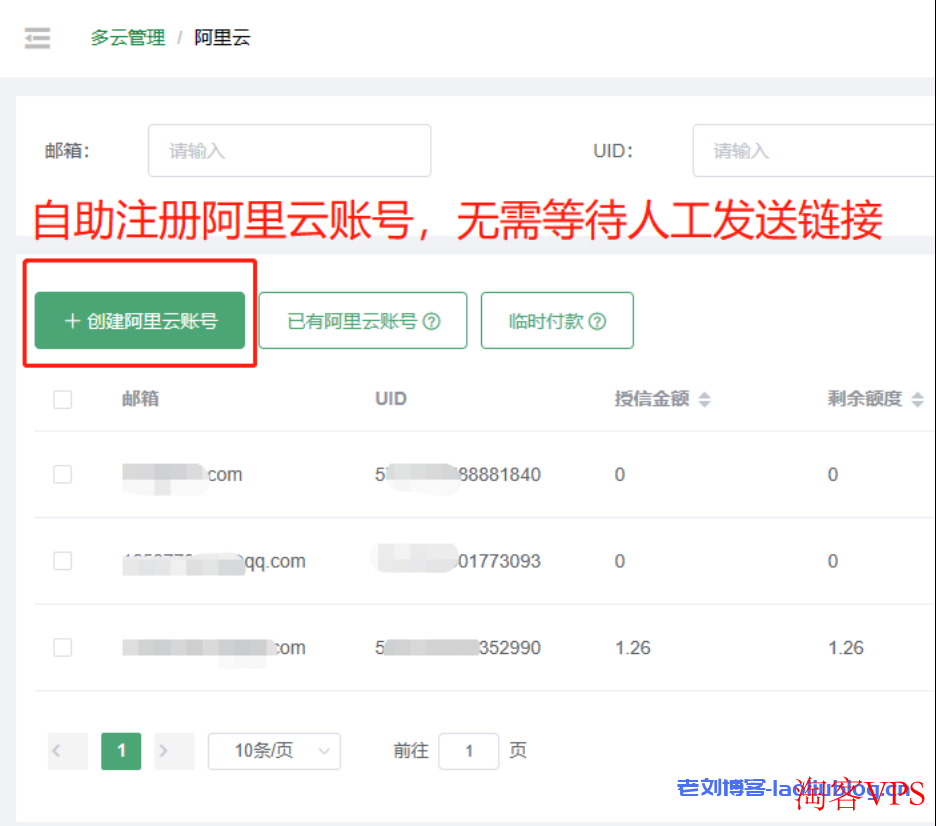Click the email ending in qq.com

tap(214, 561)
